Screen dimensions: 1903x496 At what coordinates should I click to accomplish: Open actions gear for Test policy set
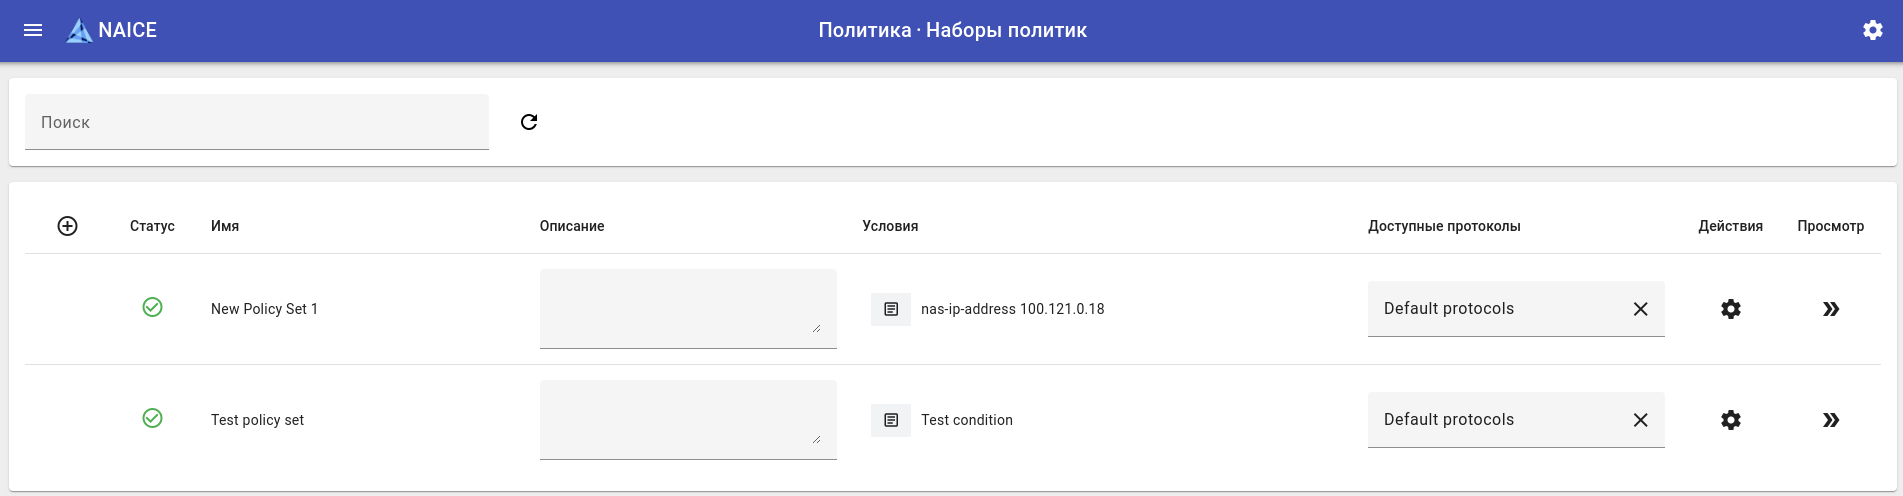pos(1730,420)
